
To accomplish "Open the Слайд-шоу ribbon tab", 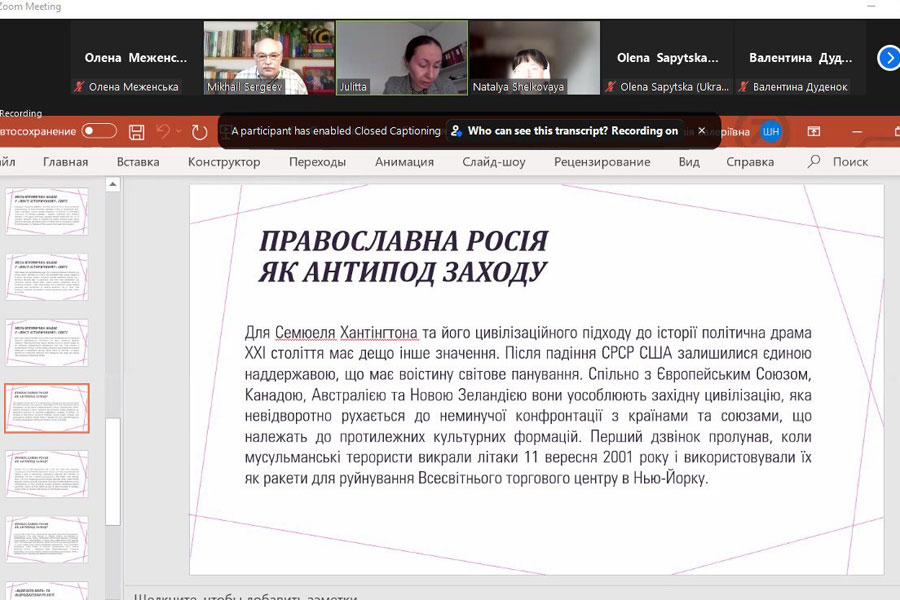I will (x=494, y=162).
